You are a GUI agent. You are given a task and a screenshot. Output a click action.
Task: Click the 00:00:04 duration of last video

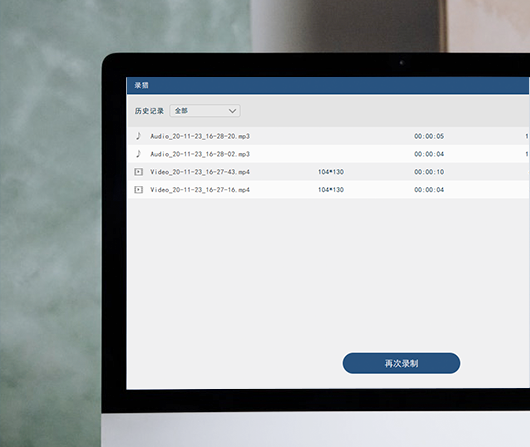pos(429,190)
